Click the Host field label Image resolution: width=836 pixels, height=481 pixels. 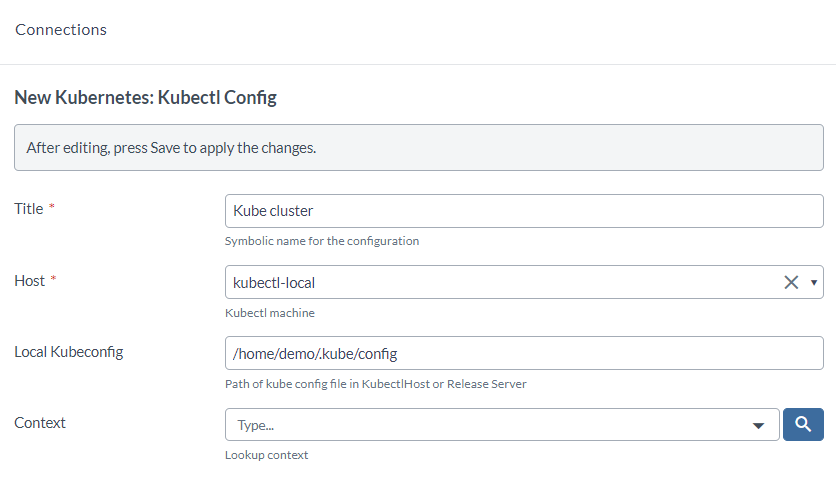30,281
